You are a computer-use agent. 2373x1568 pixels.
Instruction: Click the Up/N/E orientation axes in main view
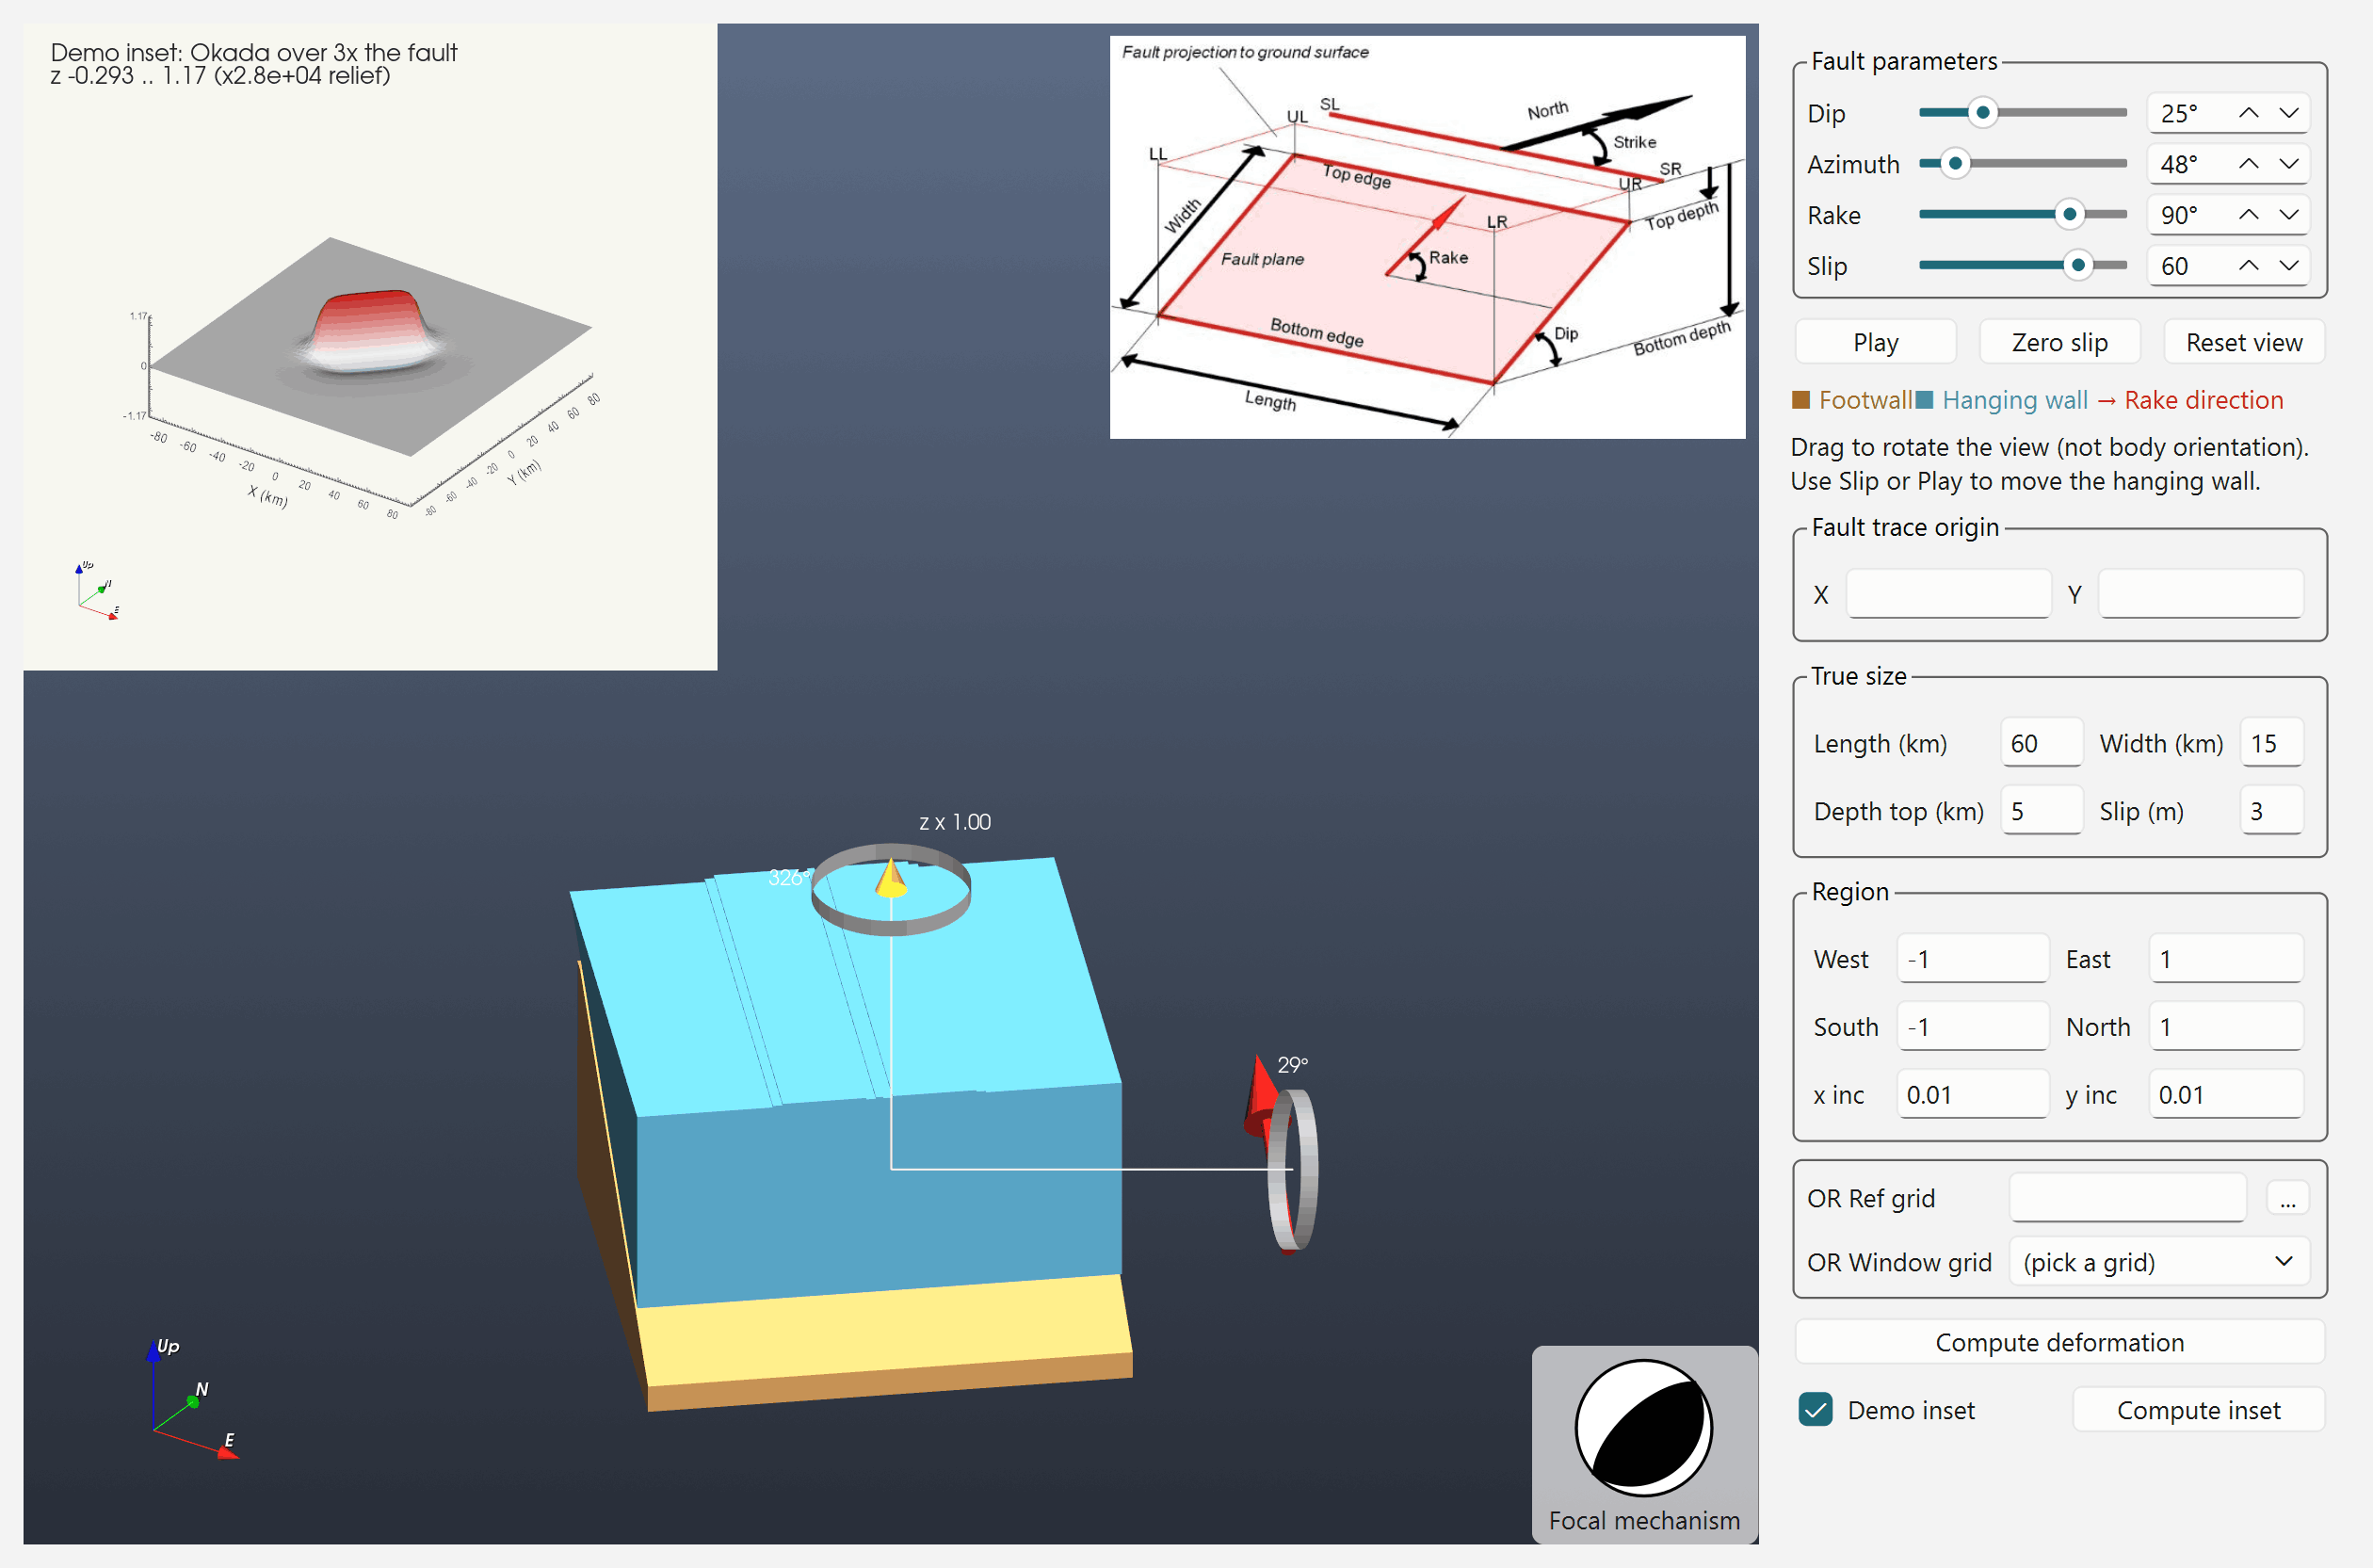(192, 1399)
